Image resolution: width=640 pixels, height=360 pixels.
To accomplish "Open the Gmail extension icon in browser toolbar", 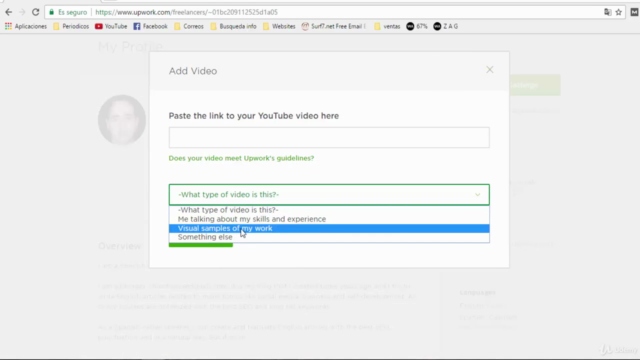I will pyautogui.click(x=634, y=12).
